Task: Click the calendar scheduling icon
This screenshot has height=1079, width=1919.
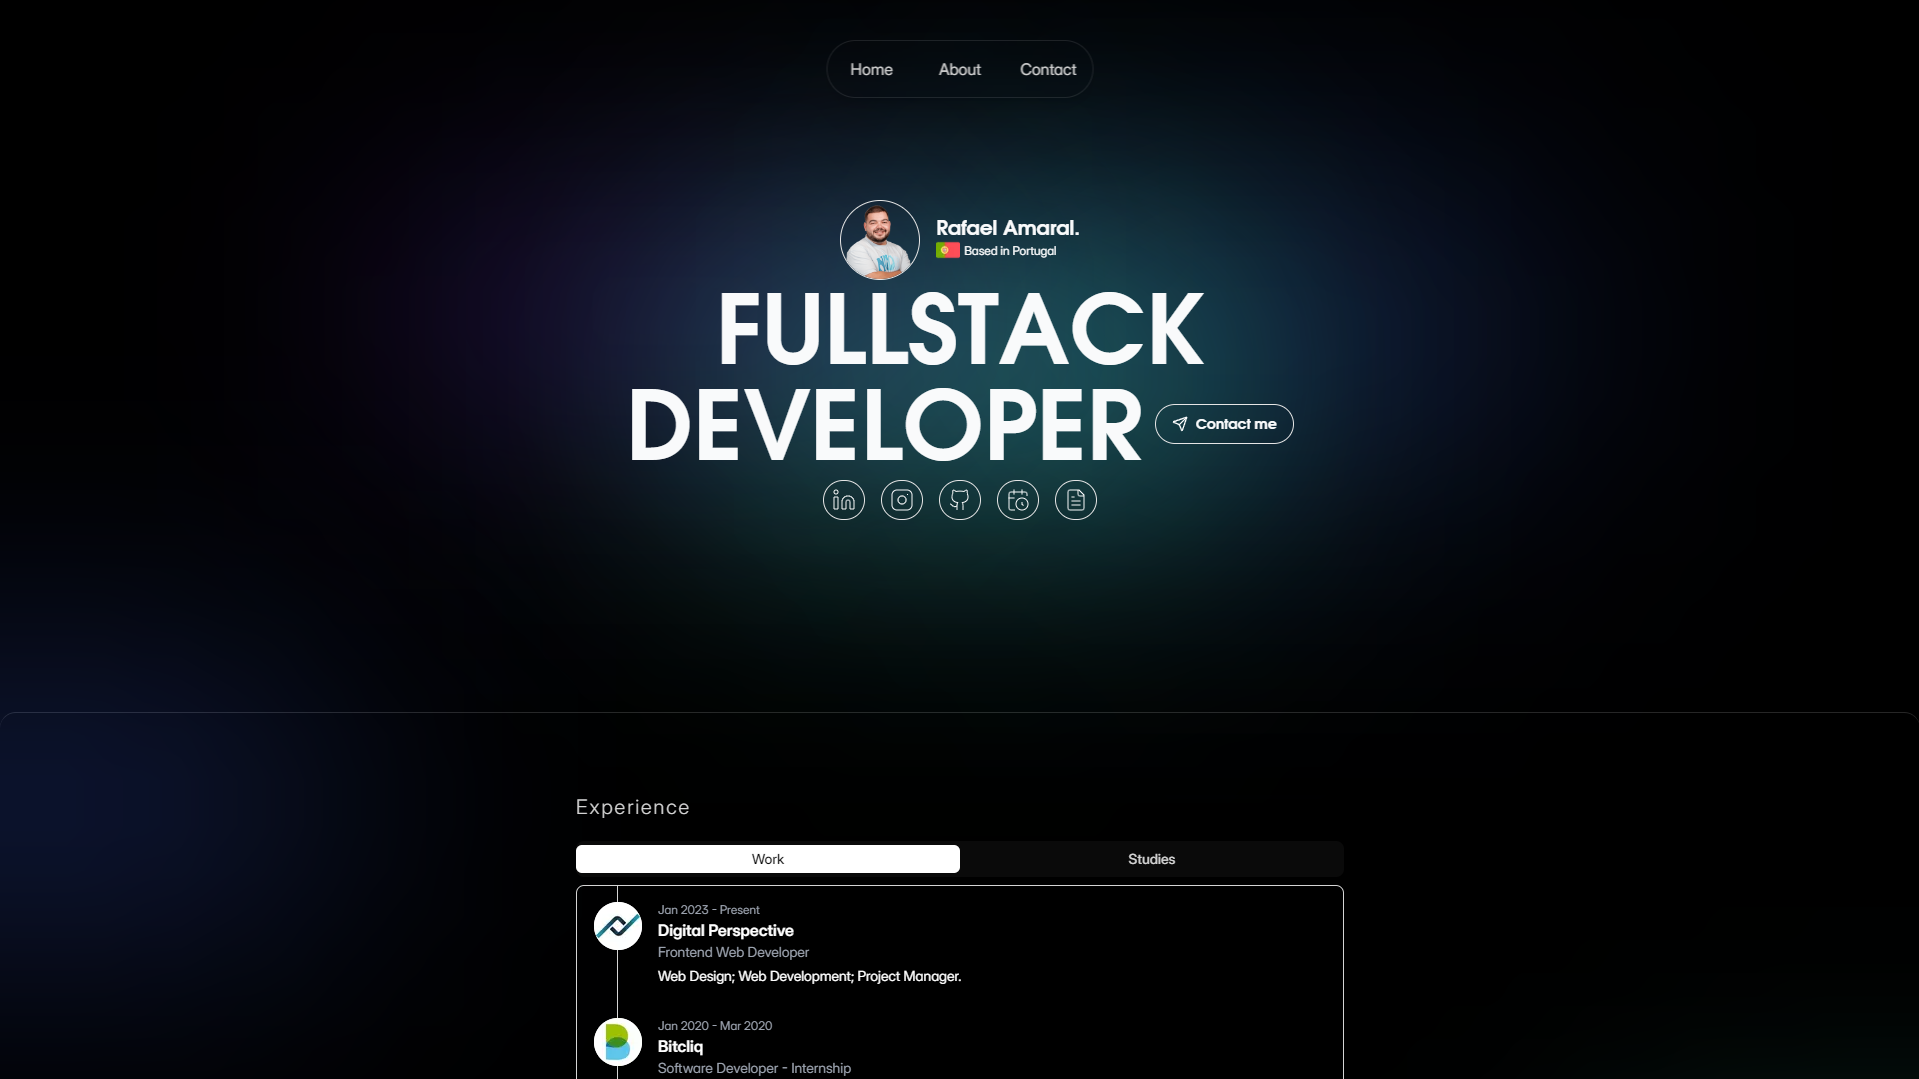Action: coord(1017,500)
